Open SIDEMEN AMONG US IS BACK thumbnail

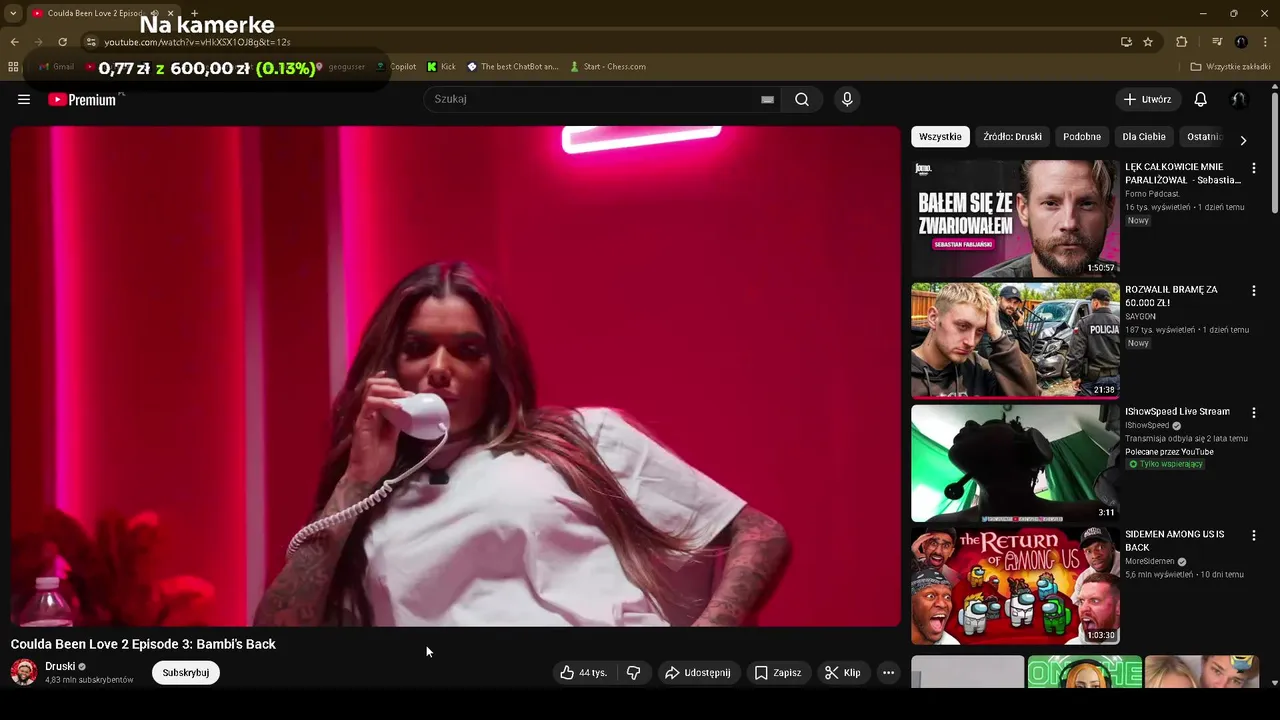[x=1015, y=586]
